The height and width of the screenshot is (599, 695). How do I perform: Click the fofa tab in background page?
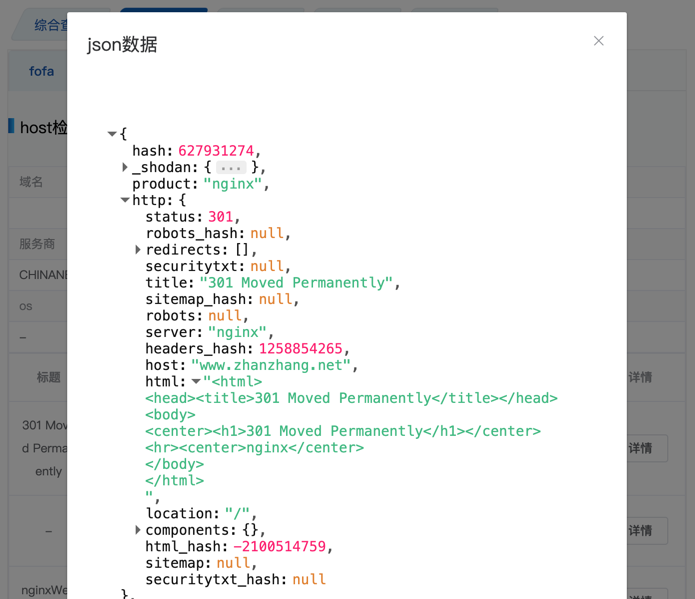point(42,71)
